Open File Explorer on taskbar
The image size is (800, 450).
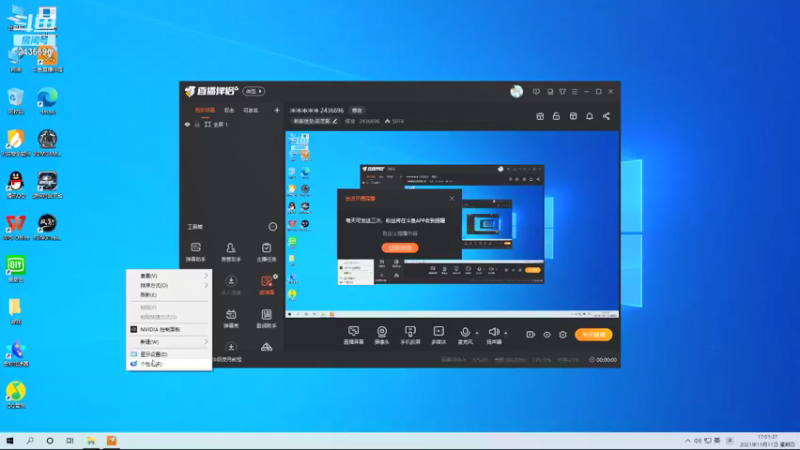point(91,441)
